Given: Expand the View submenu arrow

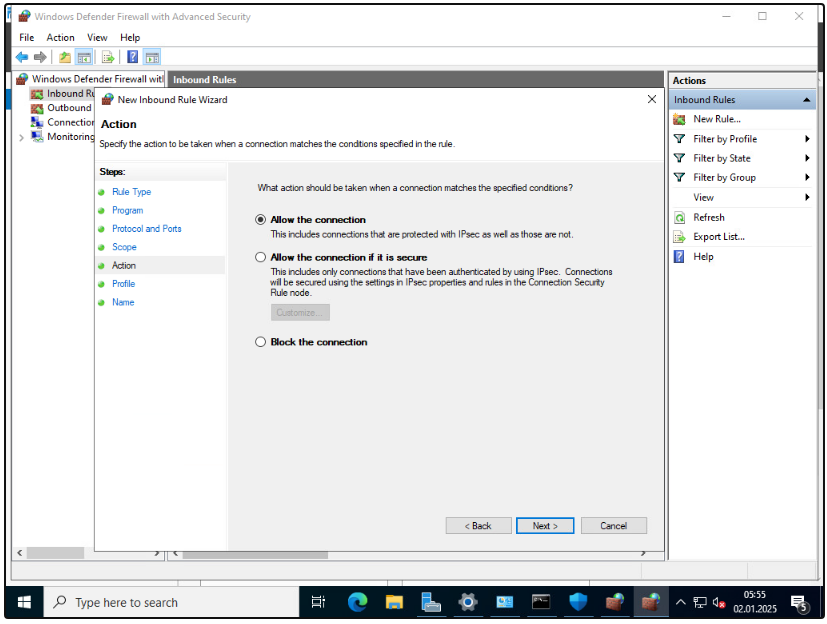Looking at the screenshot, I should point(807,197).
